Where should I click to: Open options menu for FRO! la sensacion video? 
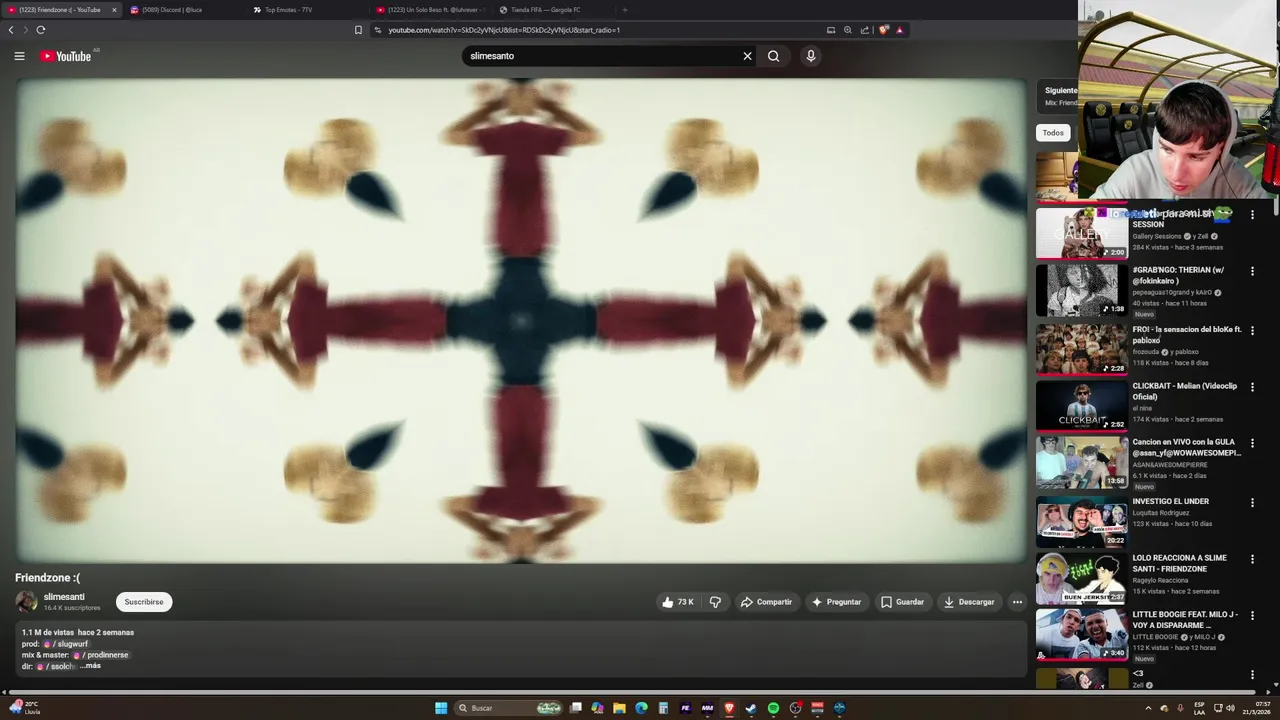click(x=1252, y=330)
